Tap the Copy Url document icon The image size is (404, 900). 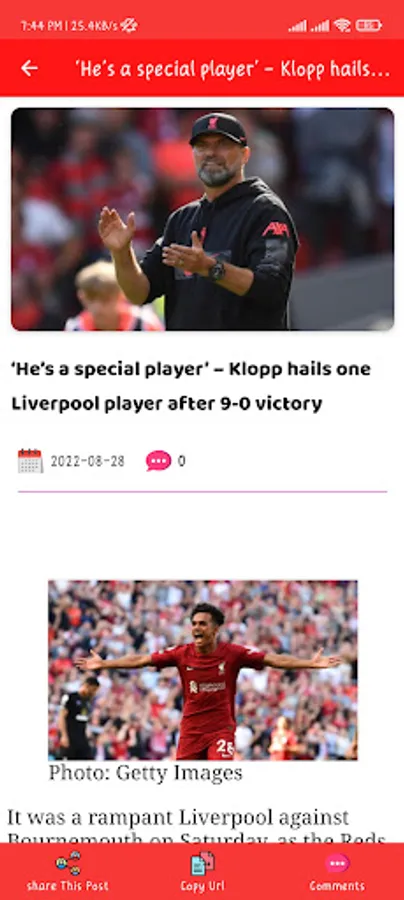pyautogui.click(x=203, y=863)
